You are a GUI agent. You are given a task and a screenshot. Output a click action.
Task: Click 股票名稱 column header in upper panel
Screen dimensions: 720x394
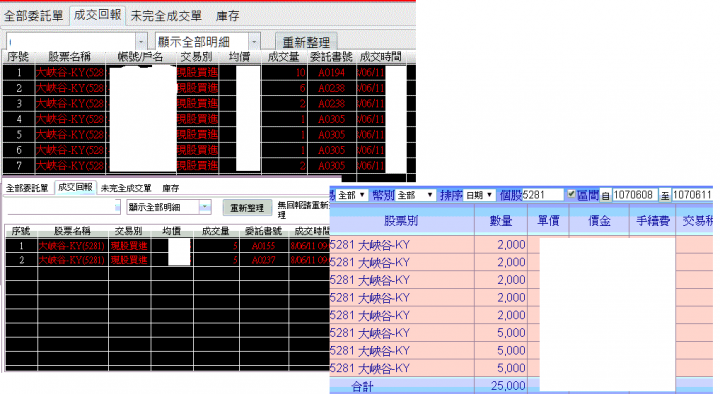[x=70, y=57]
